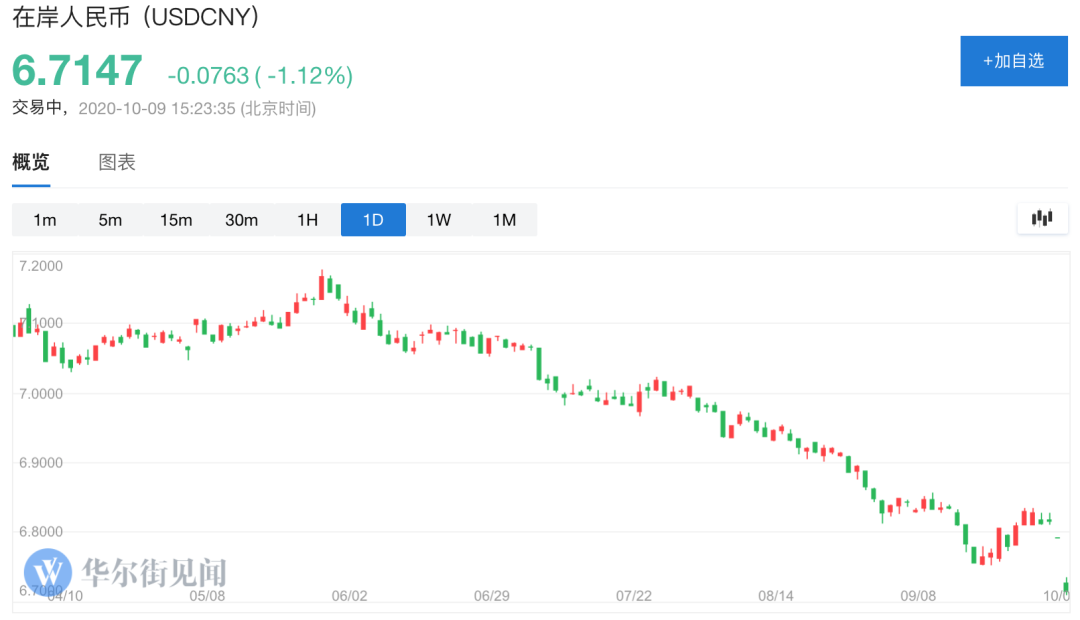Open the 图表 tab
This screenshot has width=1080, height=620.
[x=117, y=162]
